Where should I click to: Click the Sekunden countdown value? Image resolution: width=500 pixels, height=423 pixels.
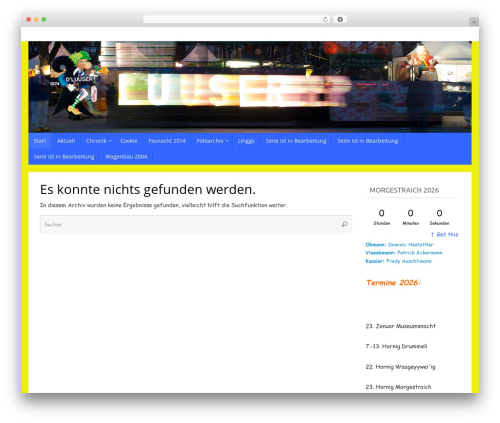click(x=439, y=213)
